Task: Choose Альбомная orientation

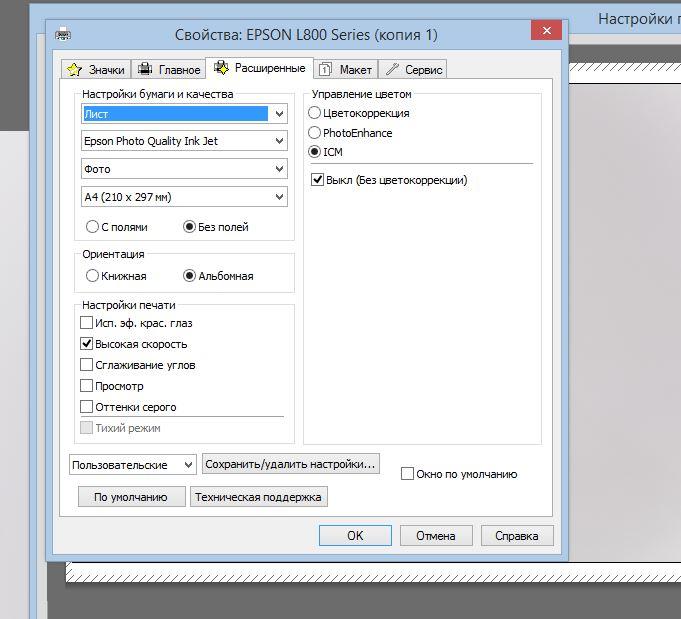Action: coord(189,276)
